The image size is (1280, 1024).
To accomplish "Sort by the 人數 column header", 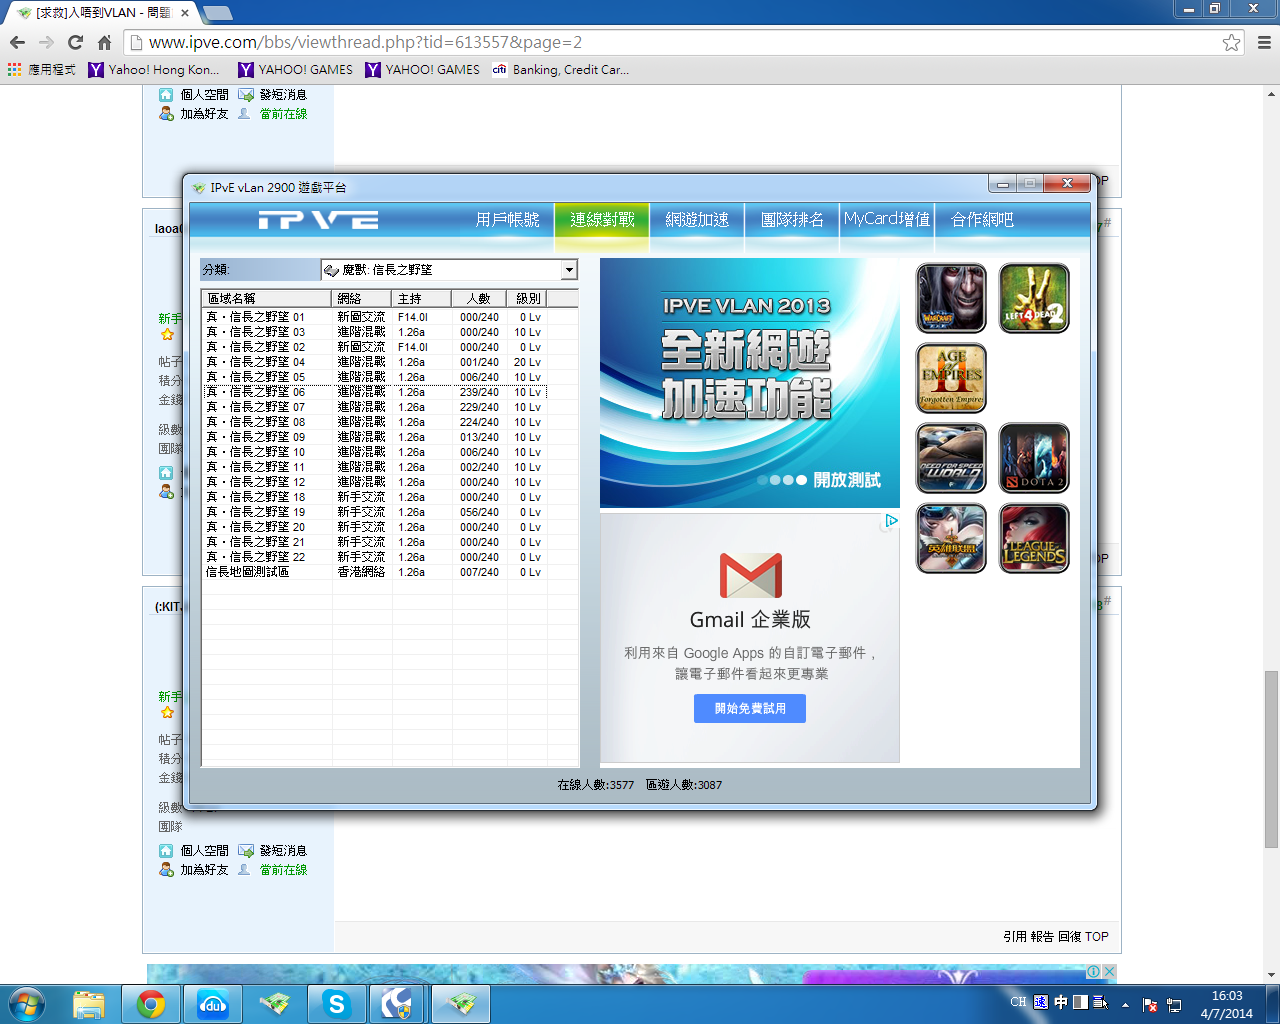I will click(479, 298).
